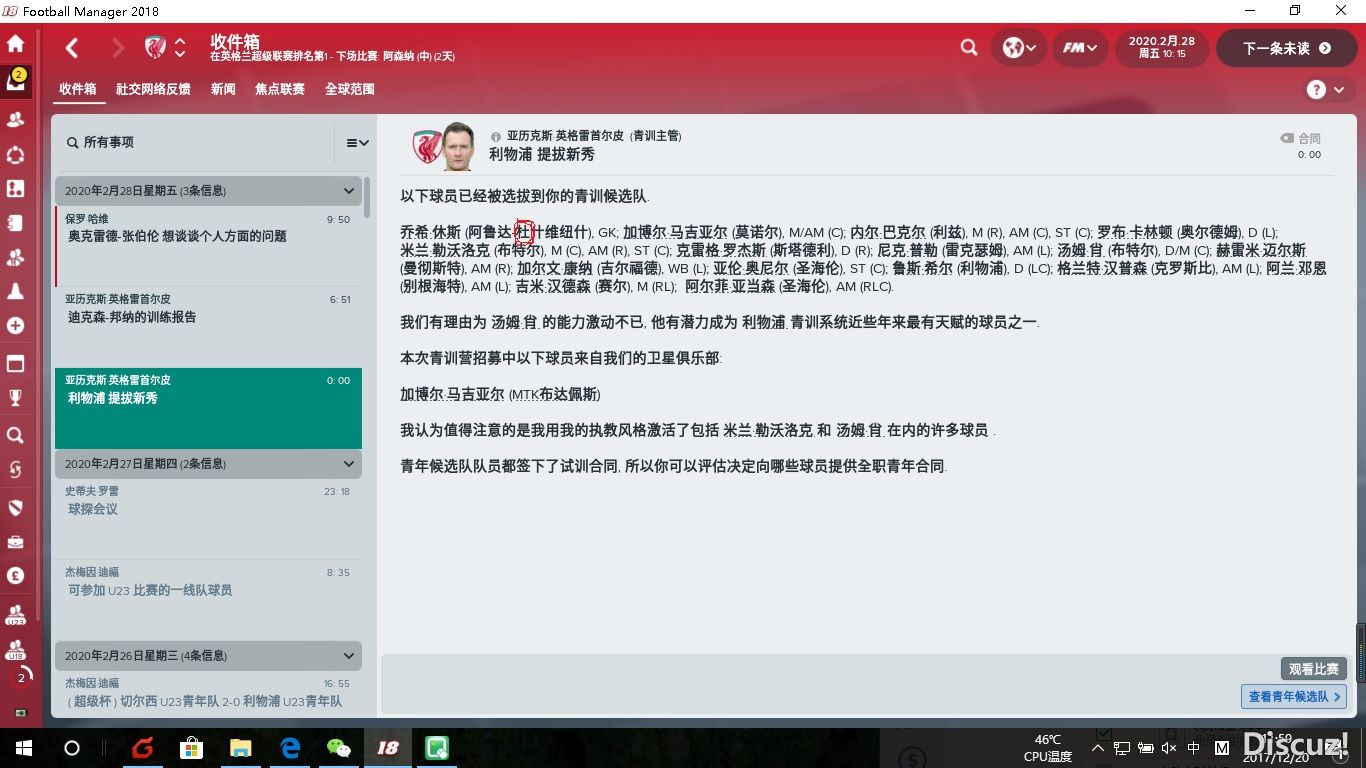Screen dimensions: 1366x768
Task: Click the 查看青年候选队 button
Action: [1294, 696]
